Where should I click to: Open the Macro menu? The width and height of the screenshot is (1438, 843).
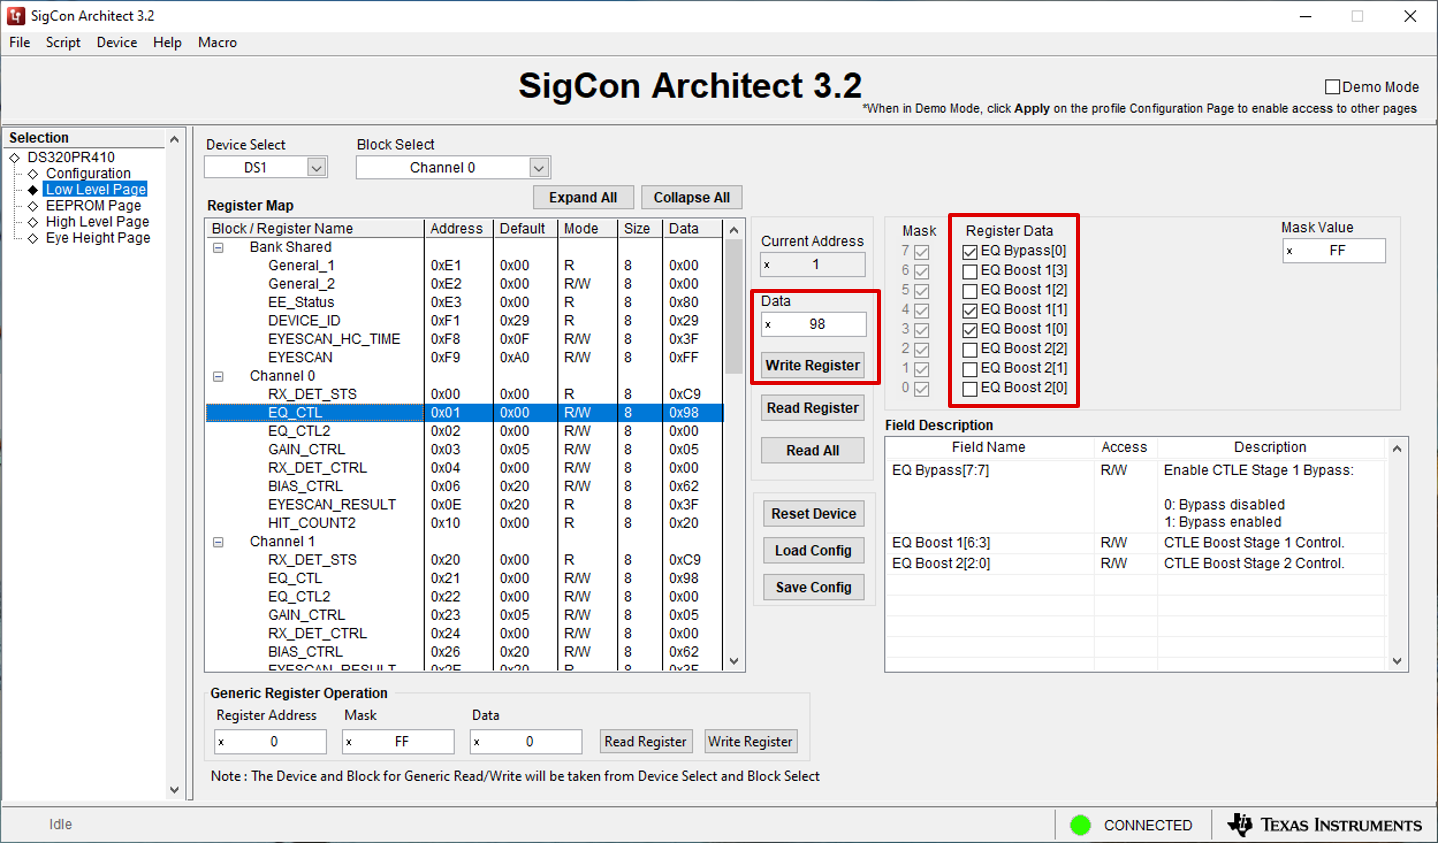coord(217,42)
